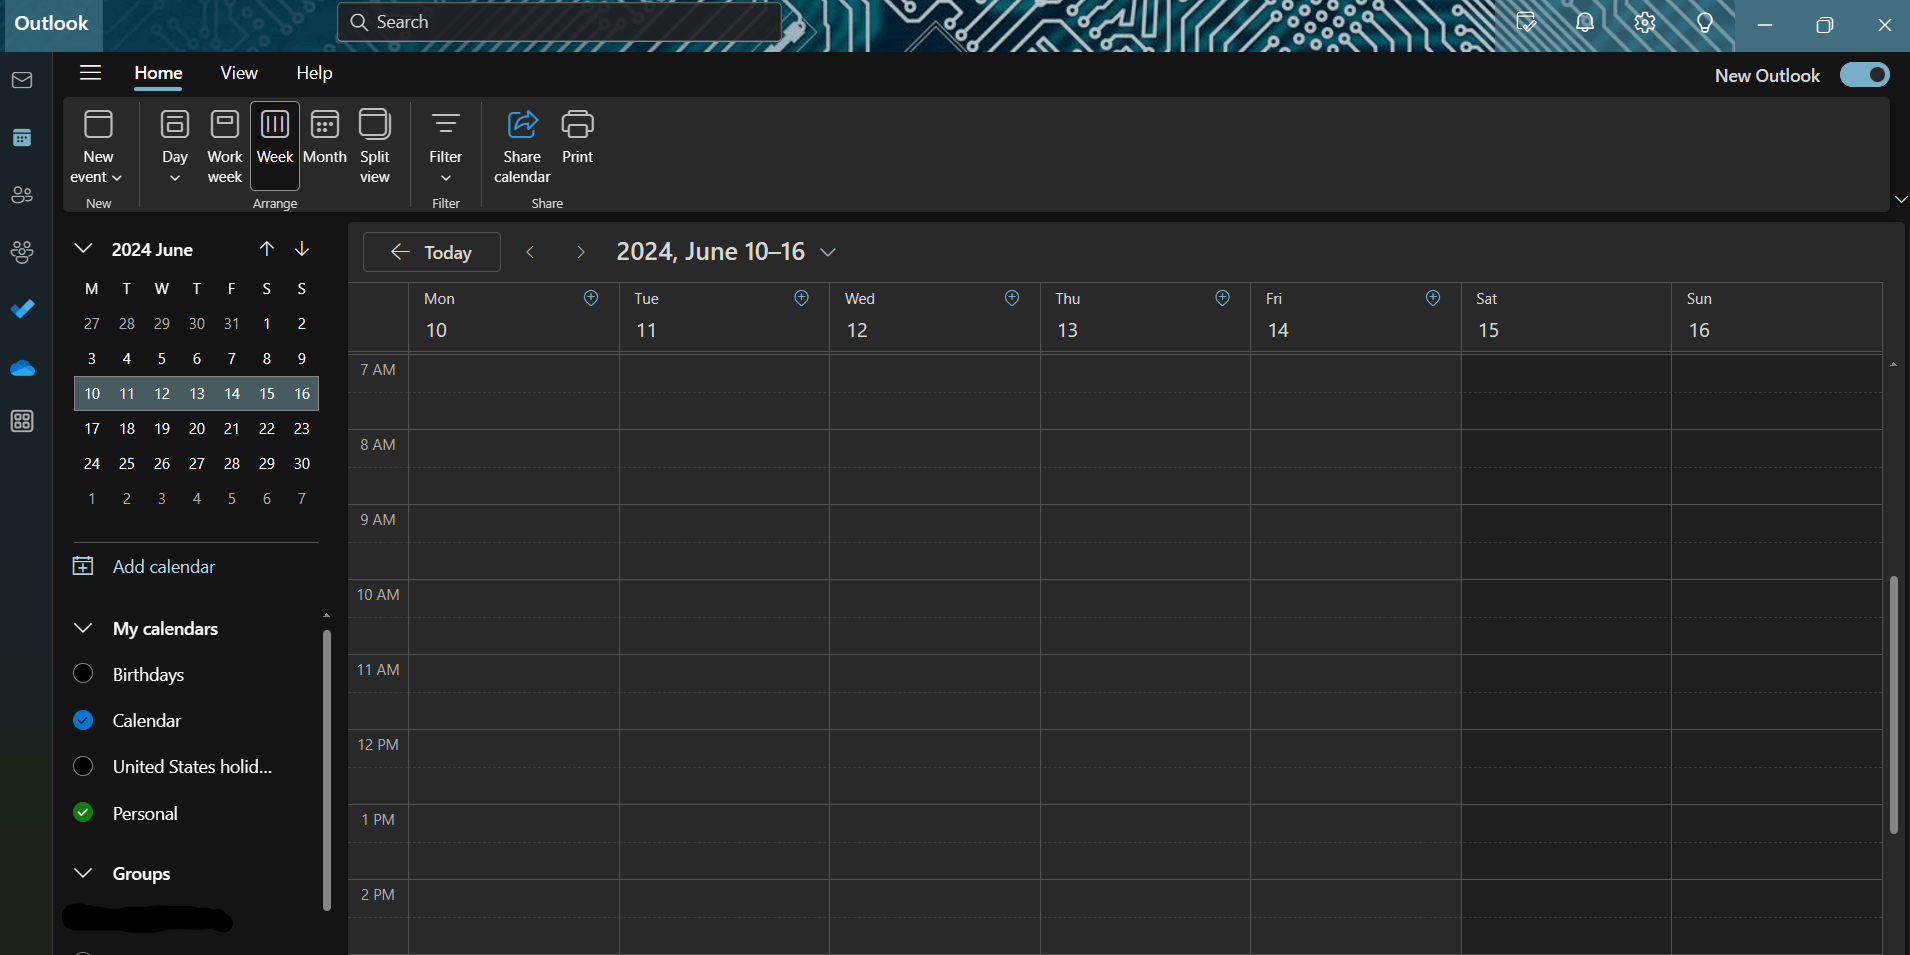Select June 20 in mini calendar
The image size is (1910, 955).
click(x=197, y=428)
